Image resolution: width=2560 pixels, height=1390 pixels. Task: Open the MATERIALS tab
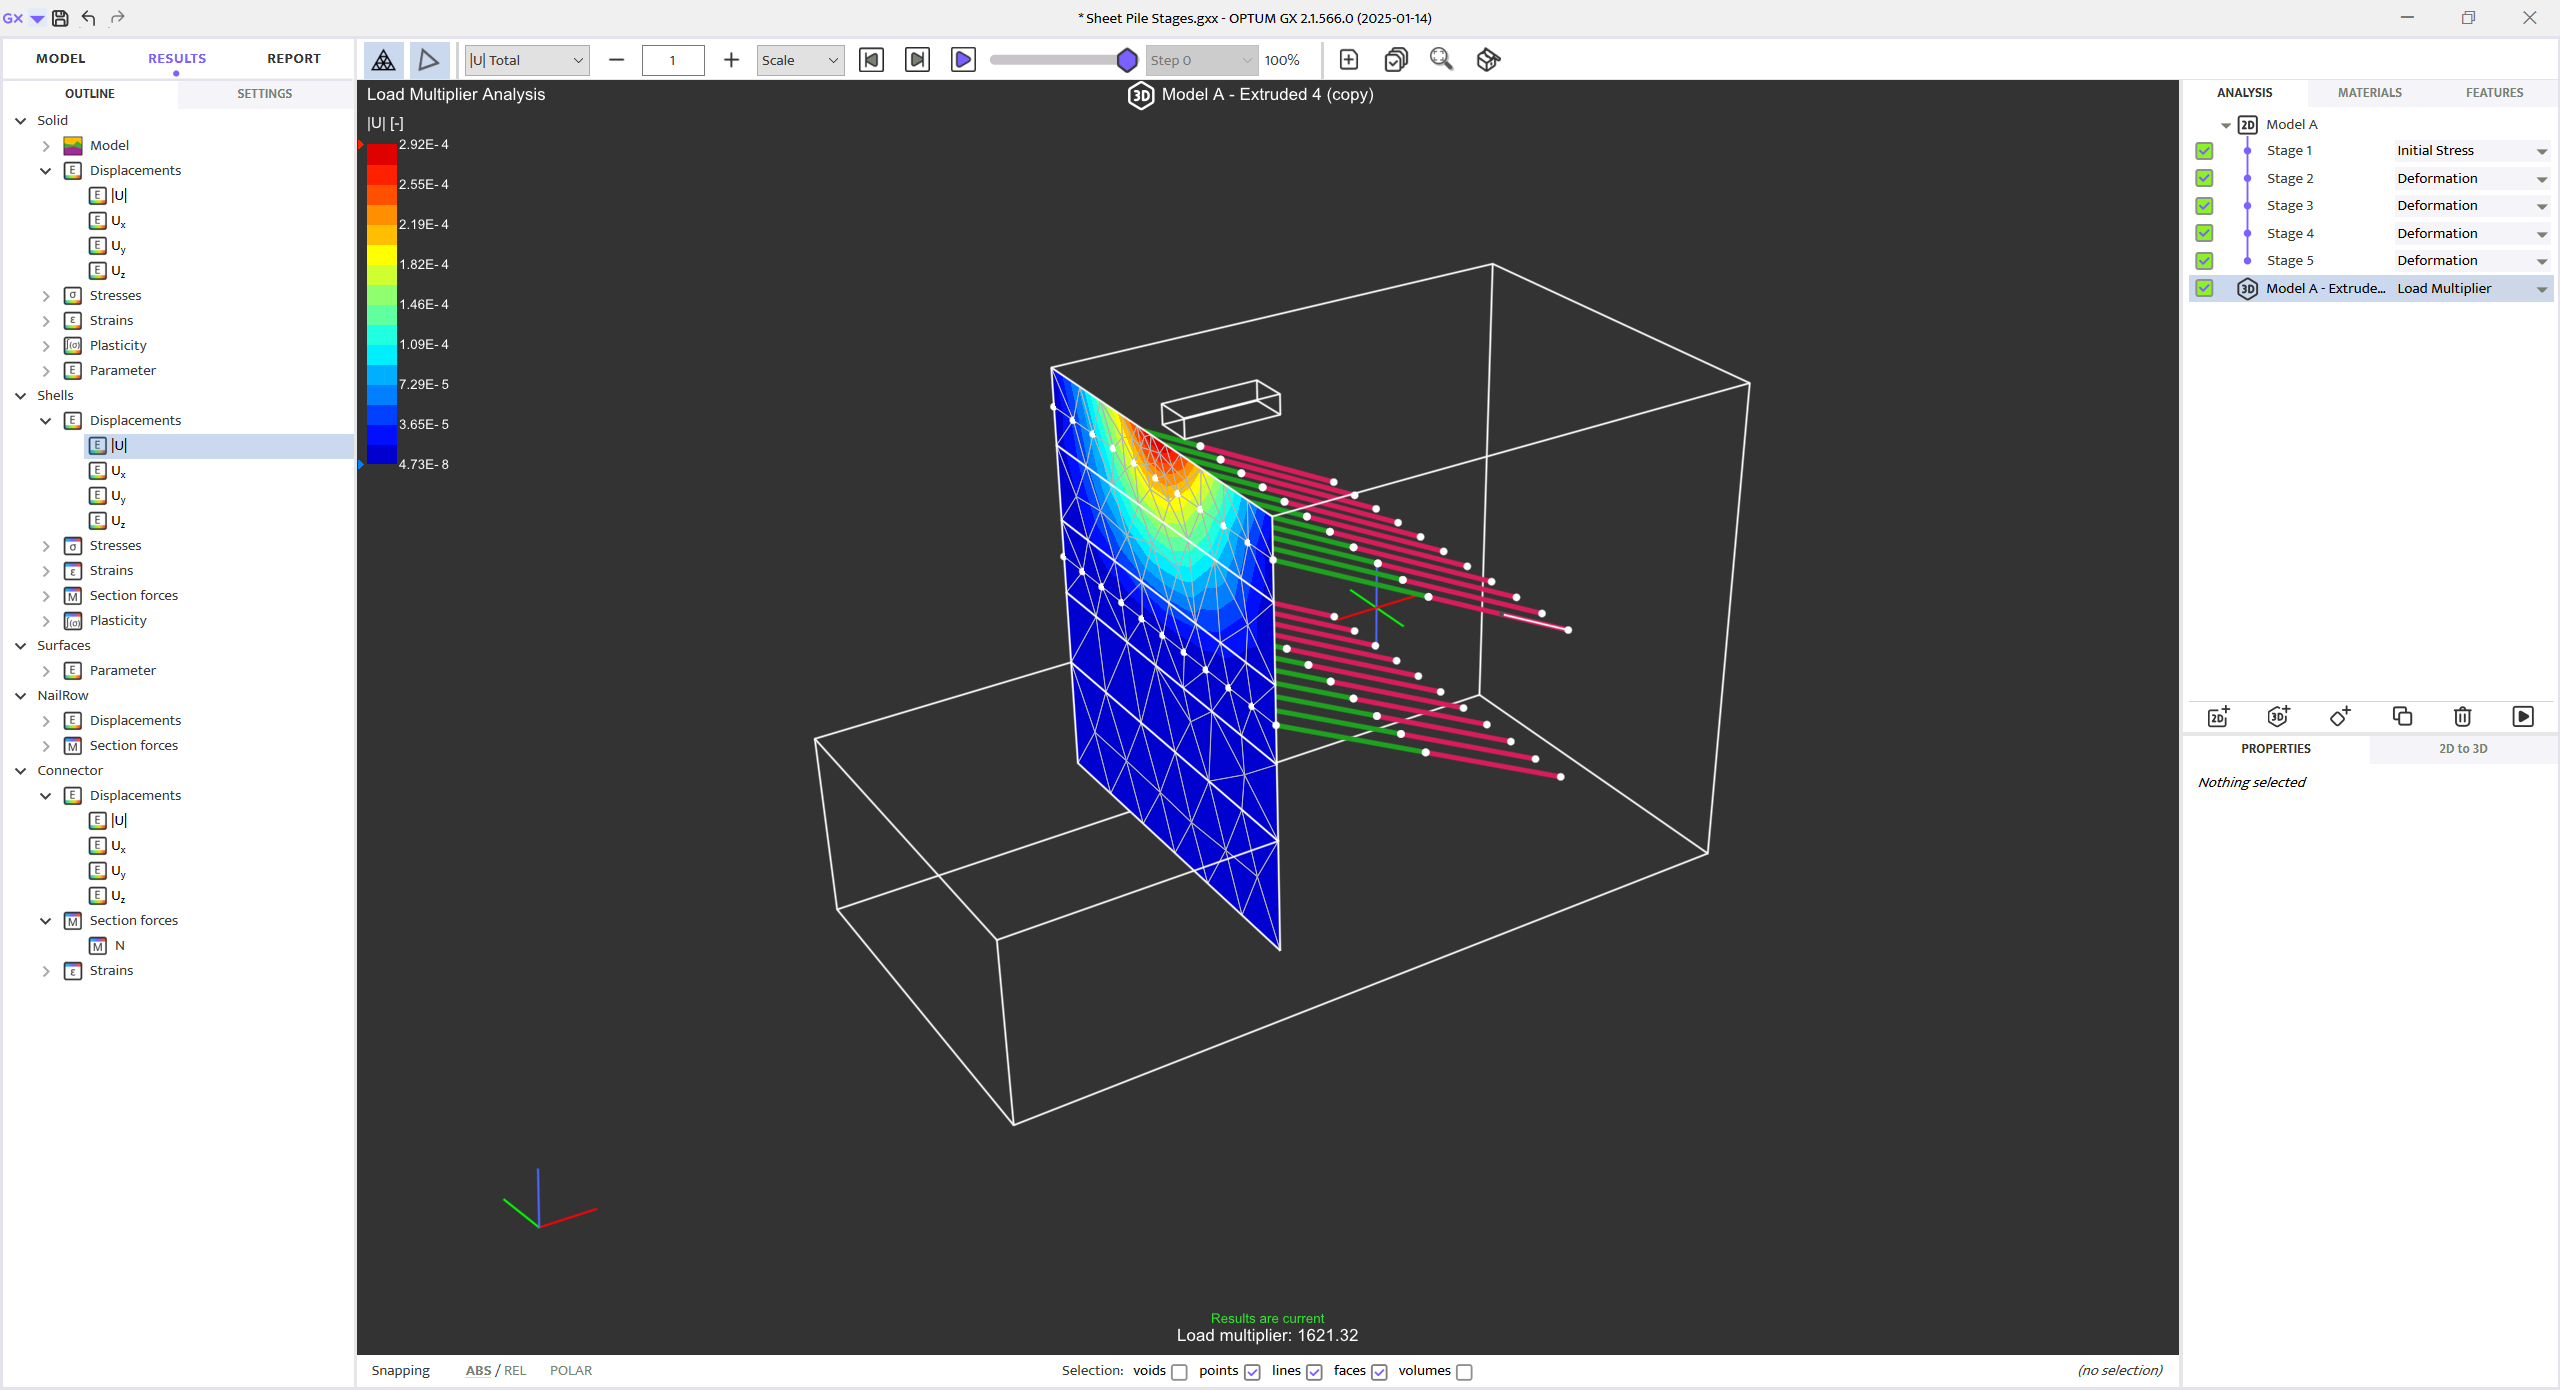2369,92
